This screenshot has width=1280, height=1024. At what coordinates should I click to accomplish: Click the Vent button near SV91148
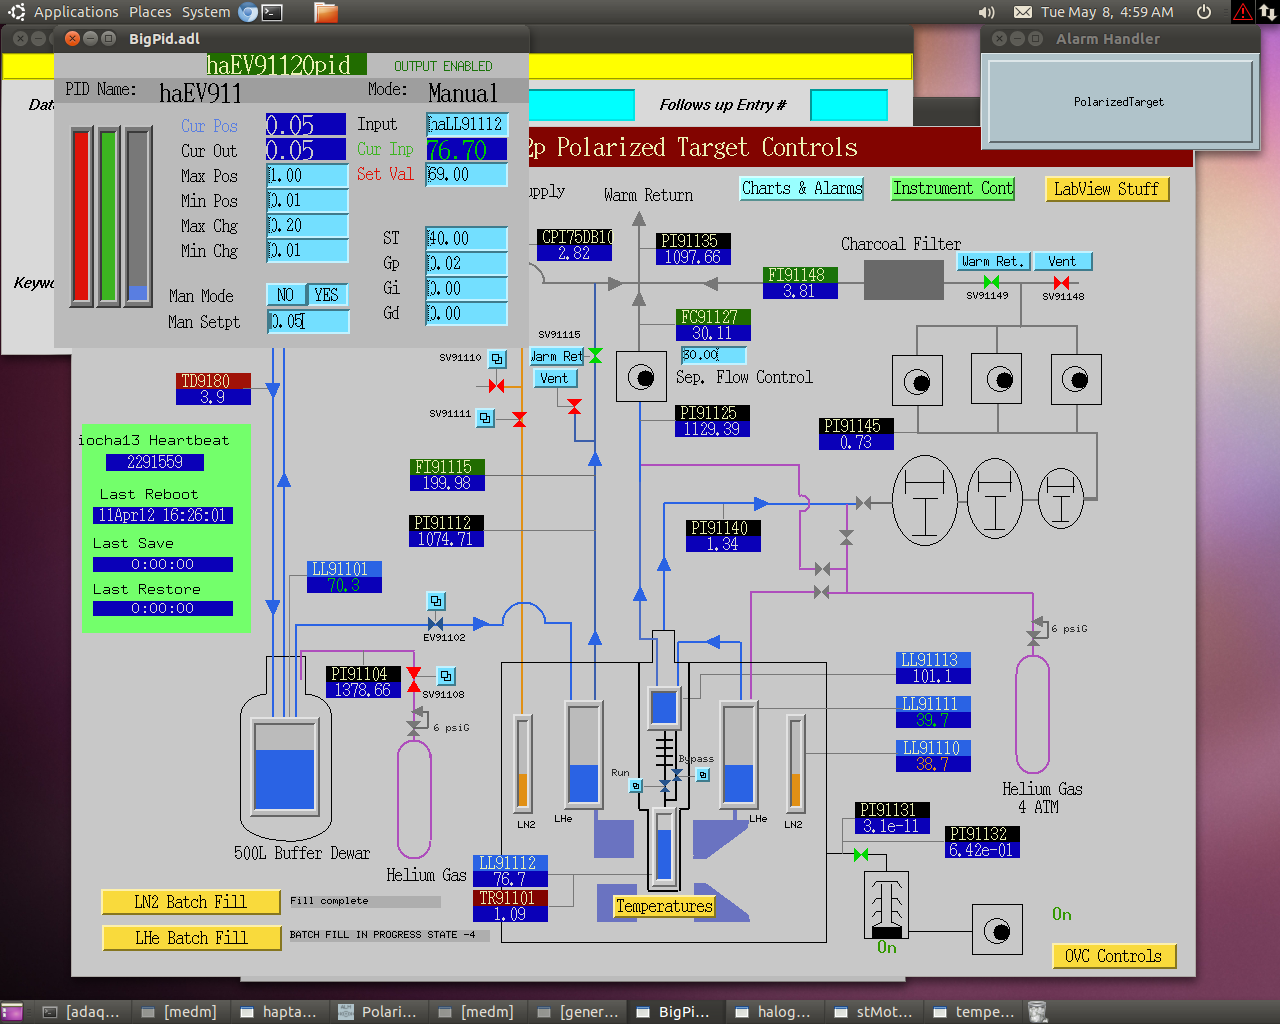click(x=1062, y=261)
